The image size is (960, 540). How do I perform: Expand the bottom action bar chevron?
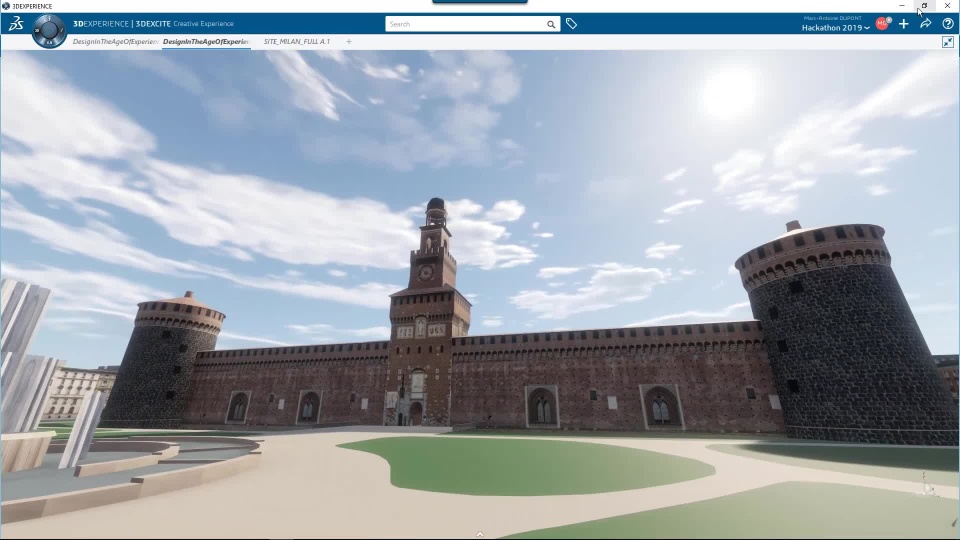[480, 534]
